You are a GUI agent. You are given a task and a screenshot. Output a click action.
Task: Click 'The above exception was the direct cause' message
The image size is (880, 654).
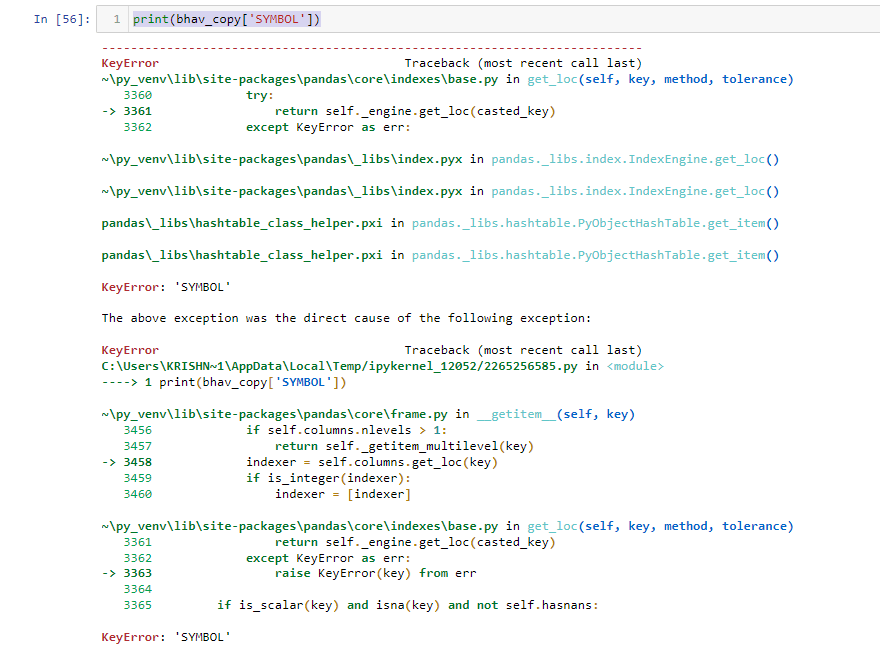tap(346, 318)
